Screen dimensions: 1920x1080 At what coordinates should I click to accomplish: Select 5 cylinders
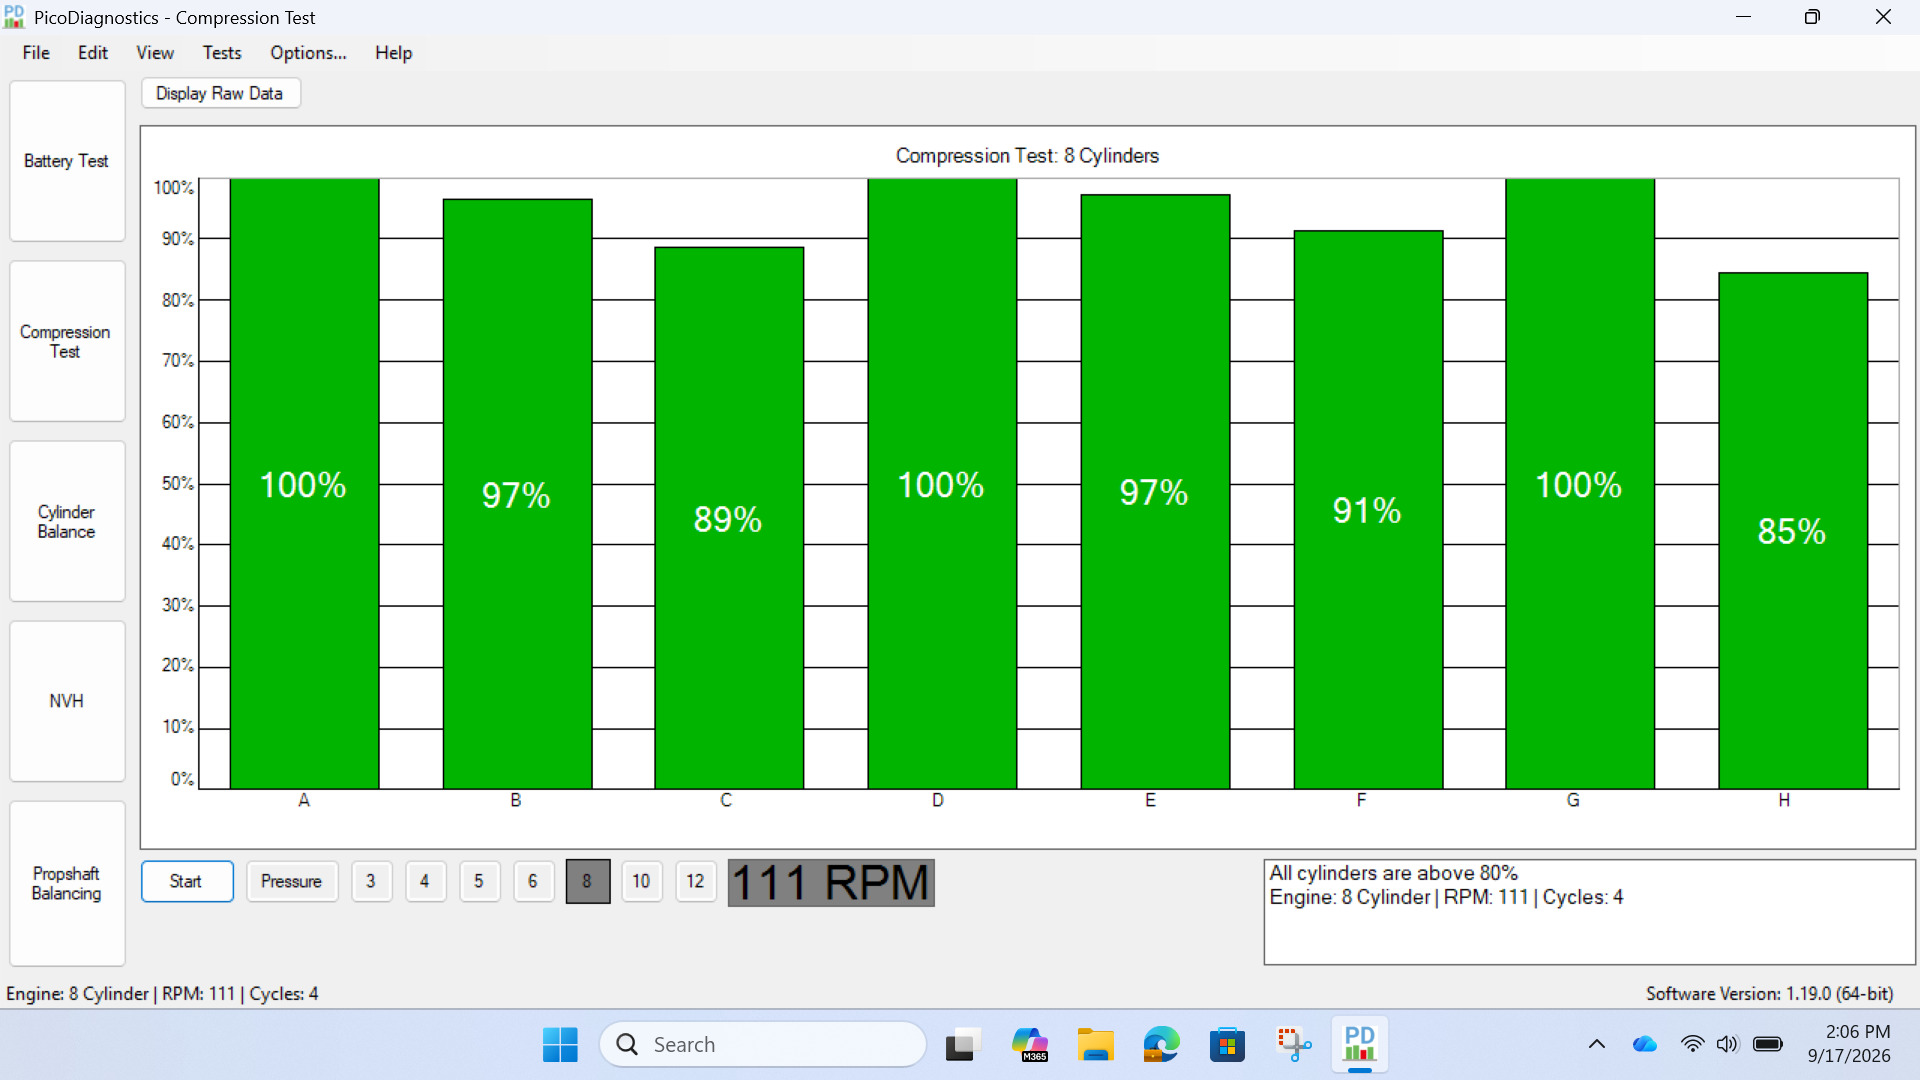click(479, 881)
